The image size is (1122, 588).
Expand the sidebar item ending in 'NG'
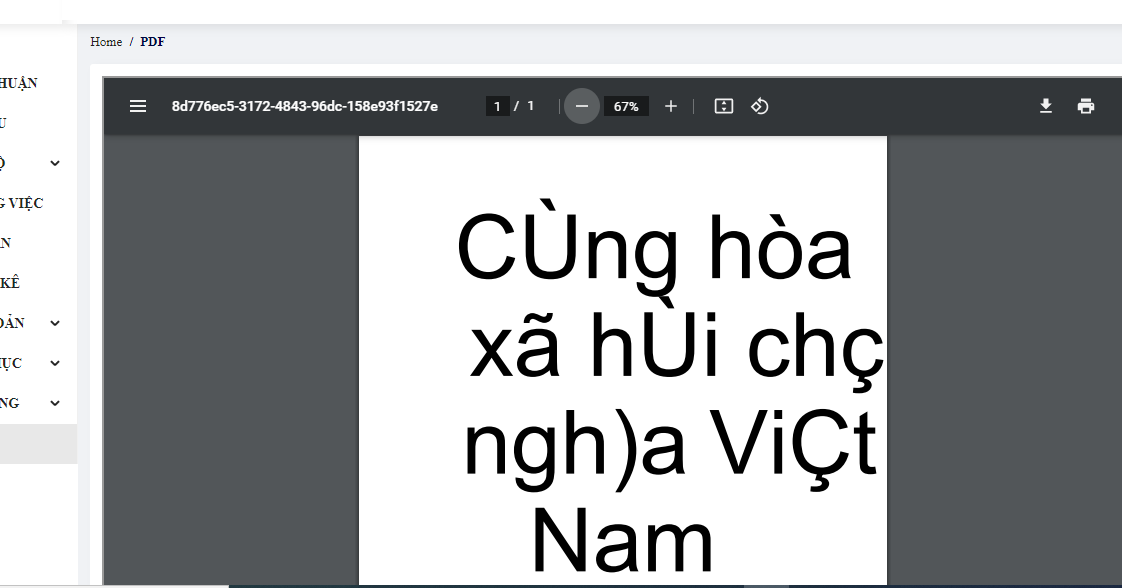(55, 403)
